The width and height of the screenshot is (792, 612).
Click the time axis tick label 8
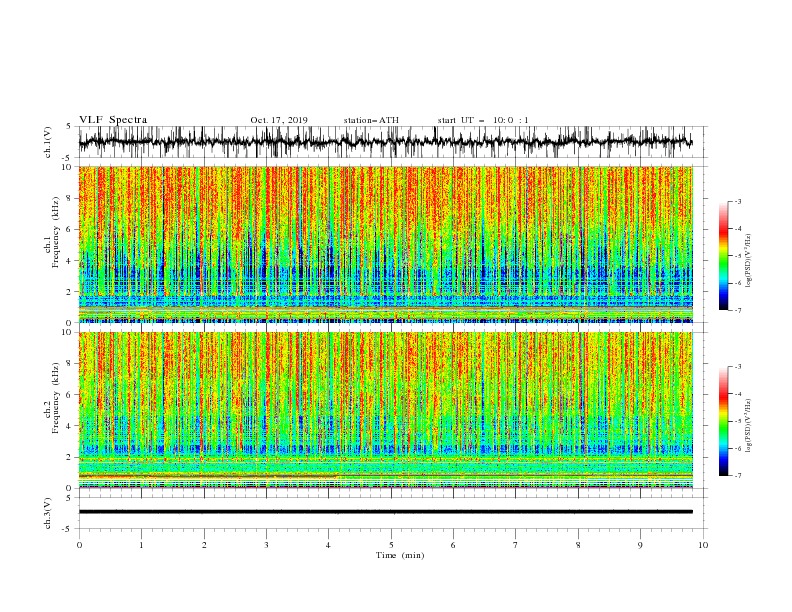(x=578, y=545)
